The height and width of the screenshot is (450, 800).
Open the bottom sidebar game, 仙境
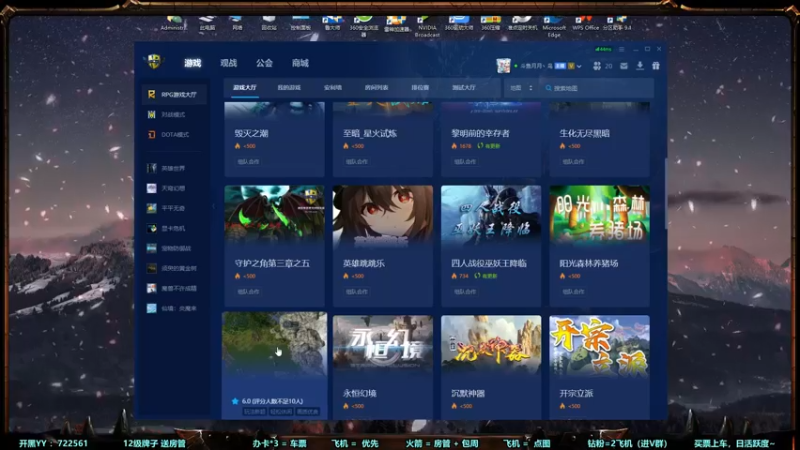(174, 308)
